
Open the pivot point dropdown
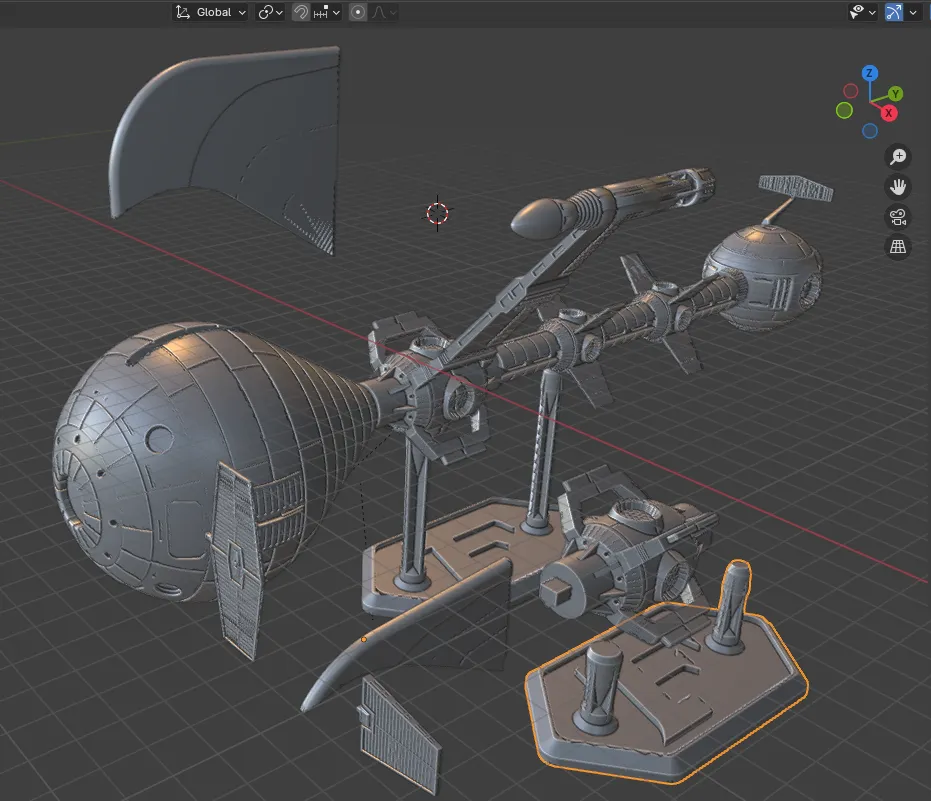[x=271, y=12]
